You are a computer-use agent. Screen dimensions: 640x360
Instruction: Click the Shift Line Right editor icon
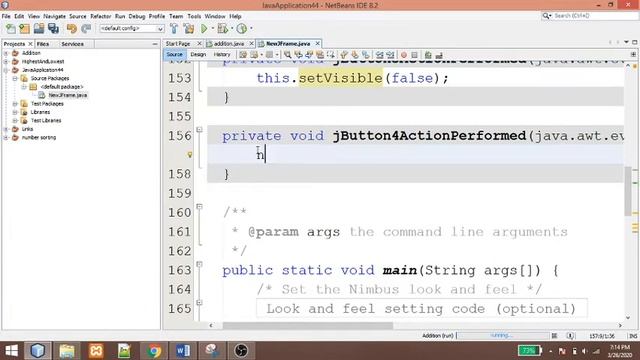[390, 55]
